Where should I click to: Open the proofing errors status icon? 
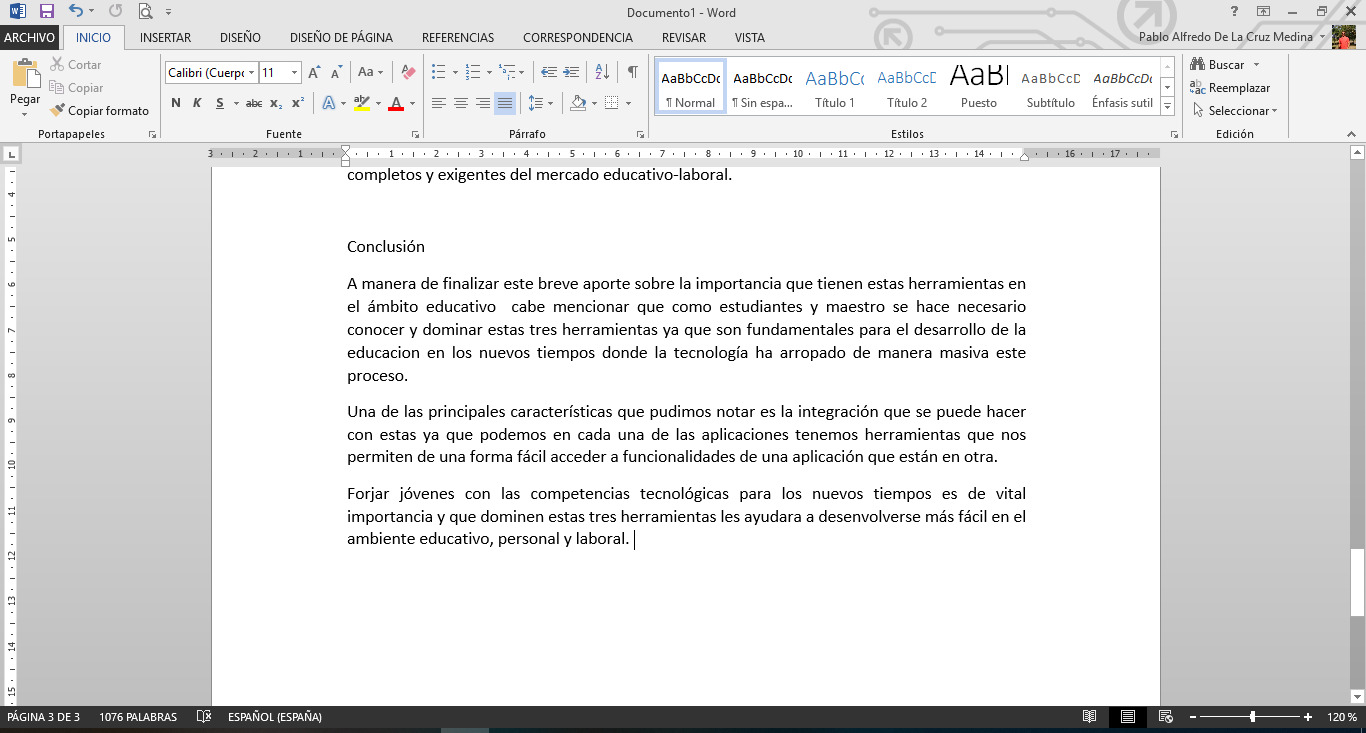(x=204, y=717)
